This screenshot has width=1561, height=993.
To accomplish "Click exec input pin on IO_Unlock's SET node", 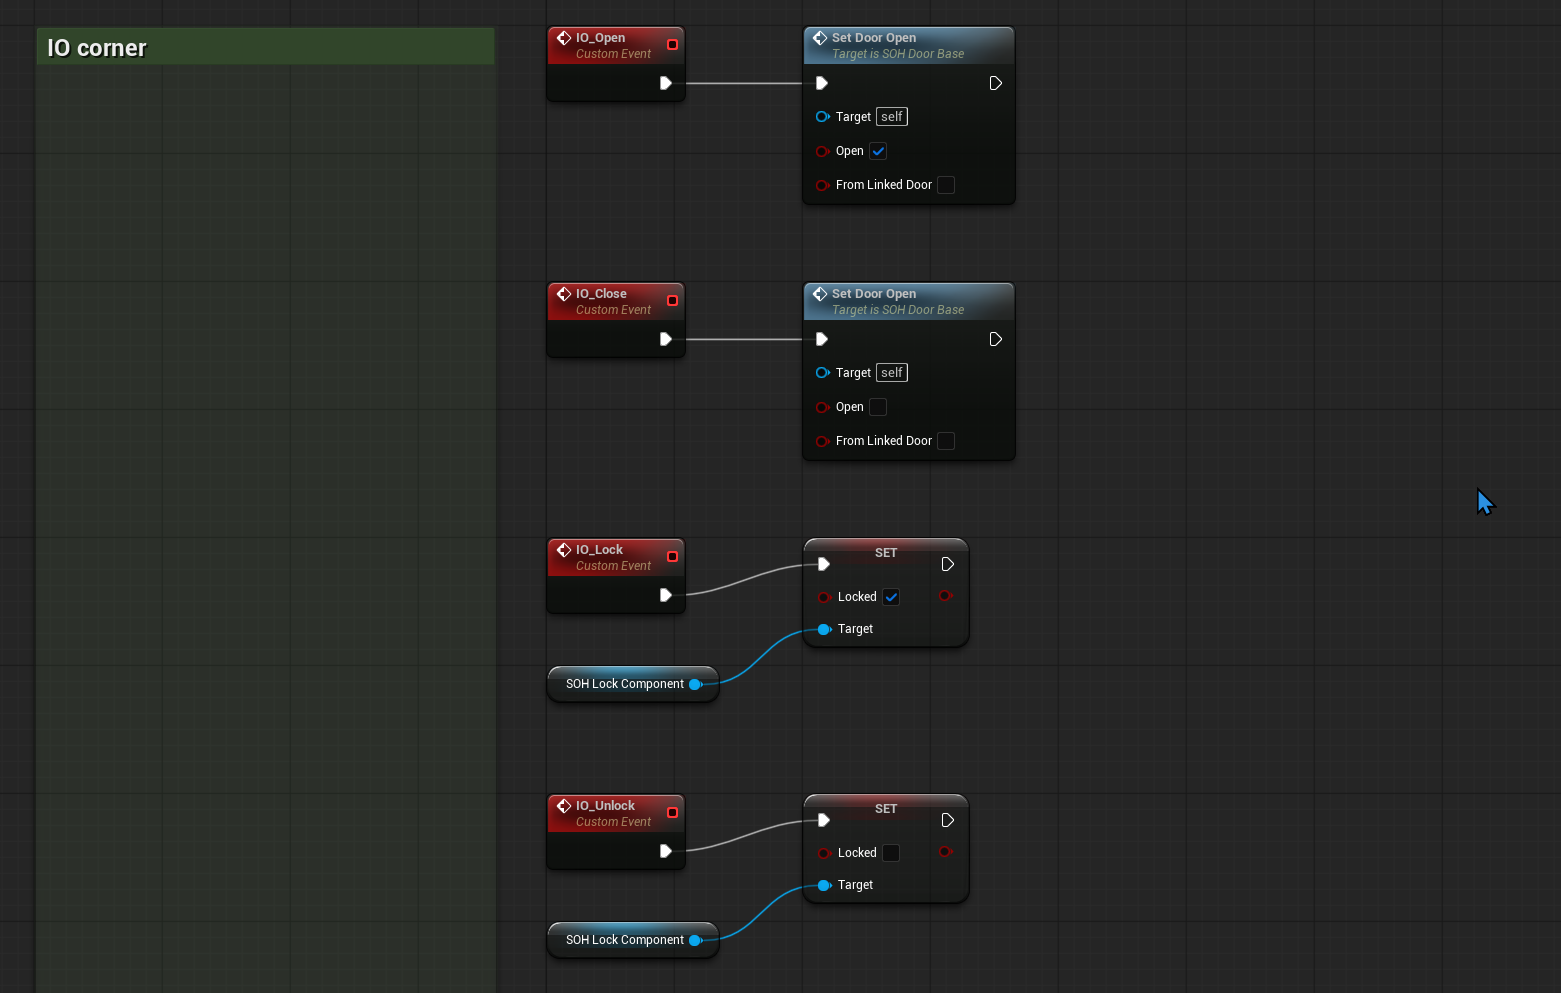I will (823, 820).
